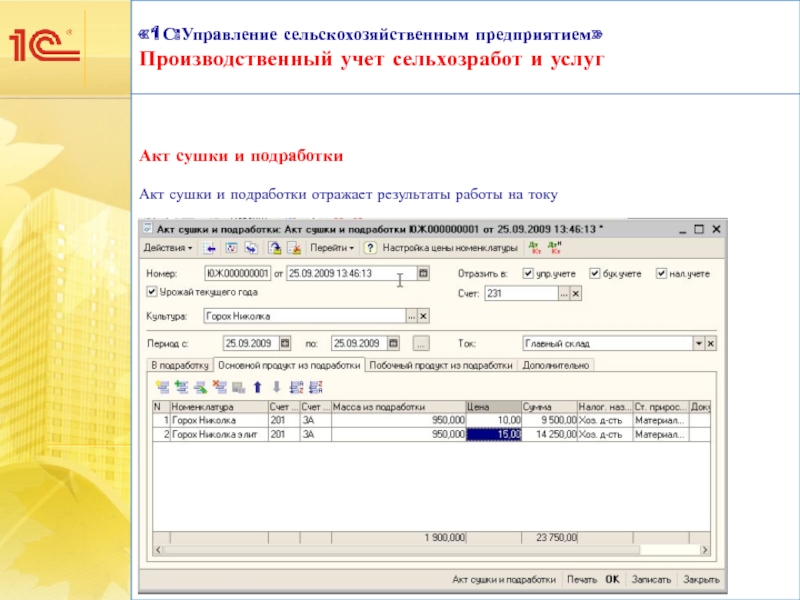
Task: Click the create-based-on document toolbar icon
Action: [251, 248]
